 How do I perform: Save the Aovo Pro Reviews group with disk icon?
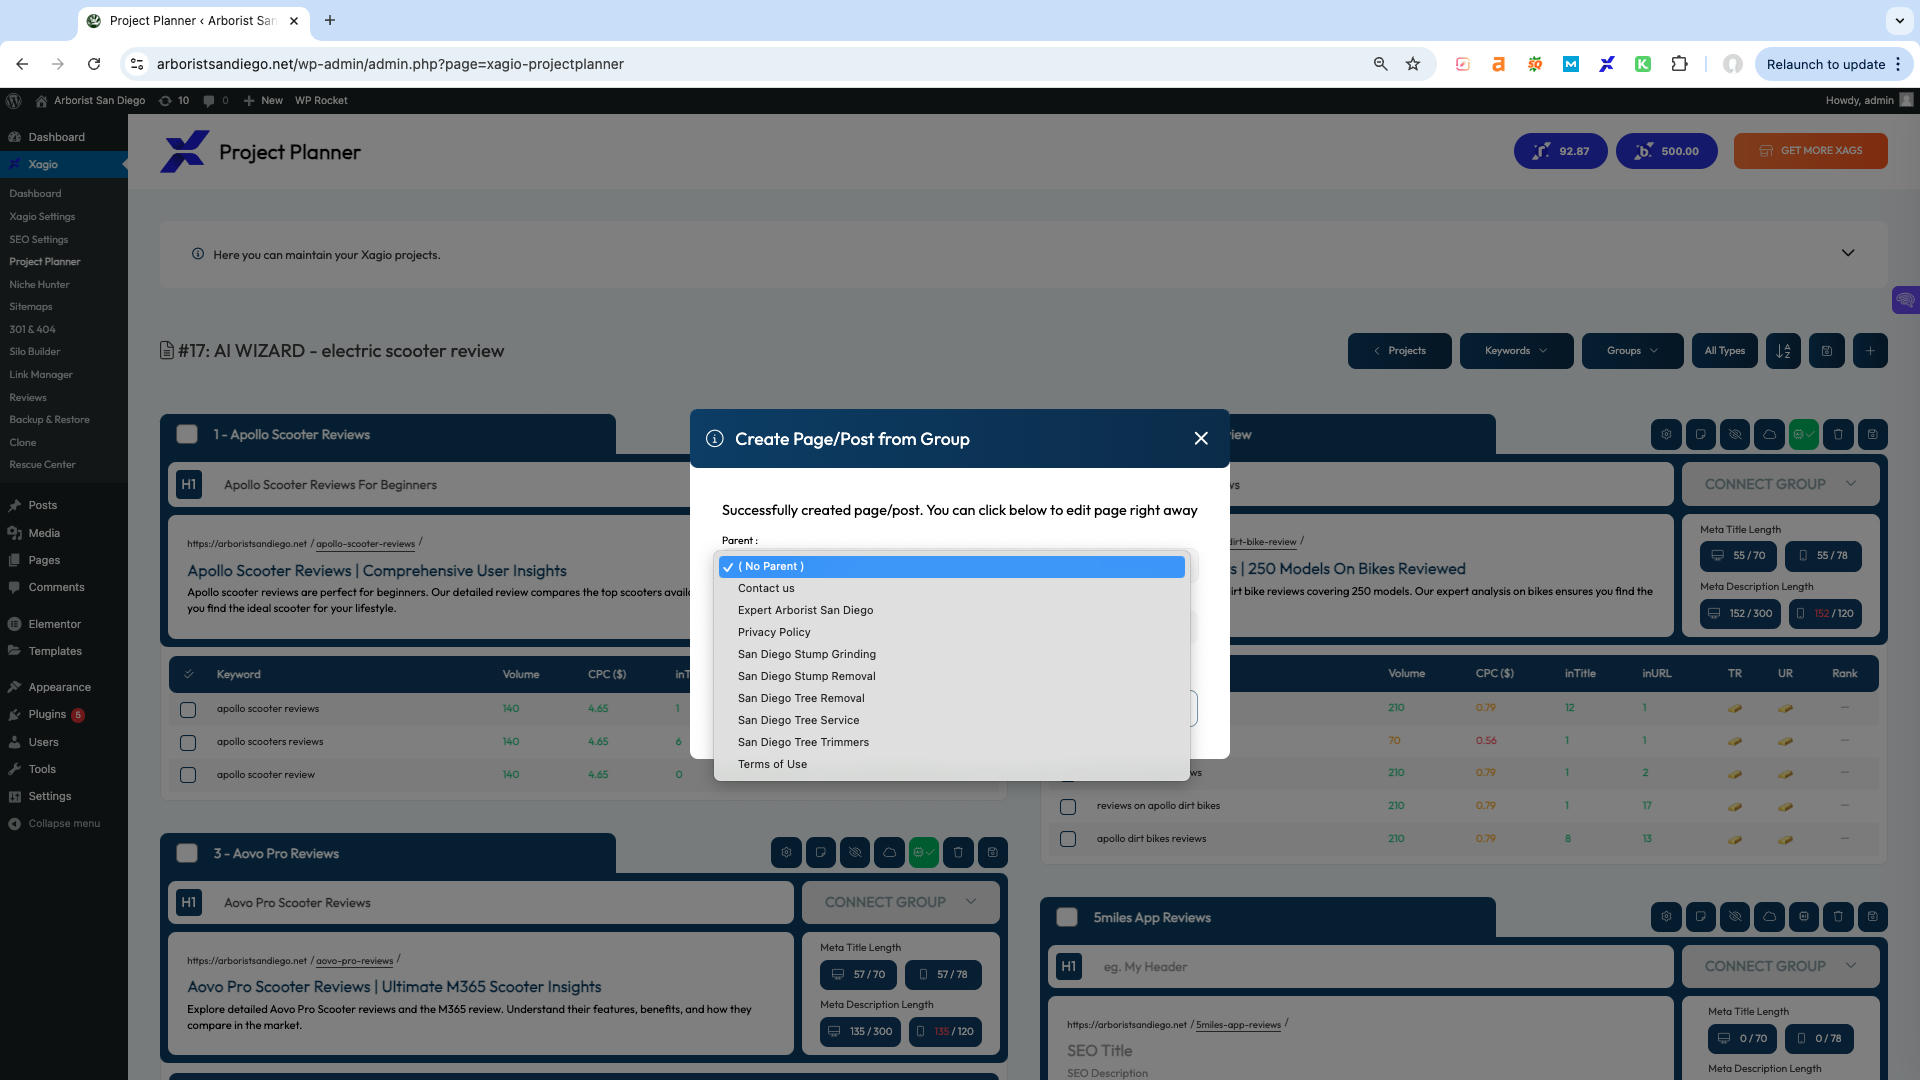(992, 853)
